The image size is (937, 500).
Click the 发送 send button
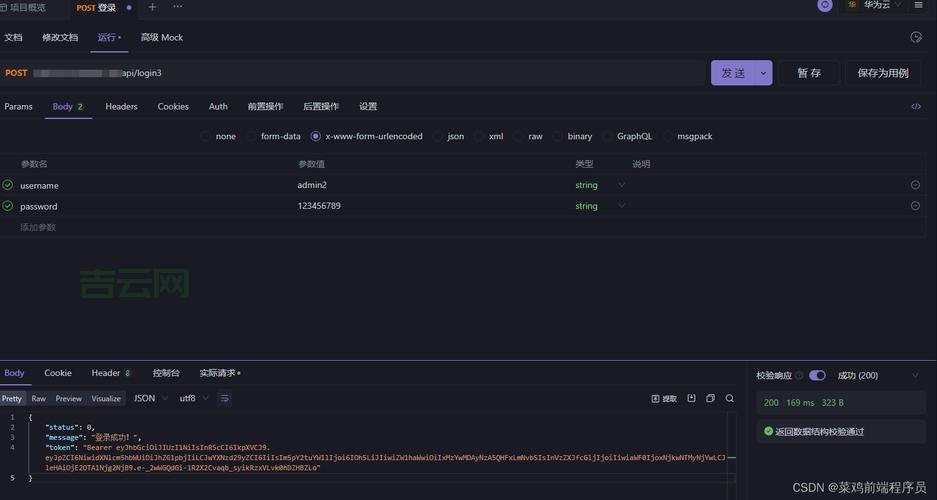coord(733,73)
